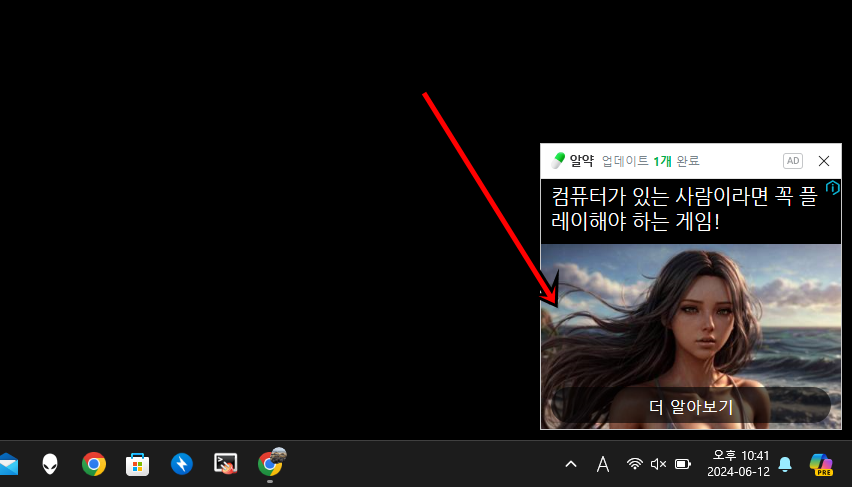
Task: Click the 알약 pill logo icon
Action: pyautogui.click(x=558, y=160)
